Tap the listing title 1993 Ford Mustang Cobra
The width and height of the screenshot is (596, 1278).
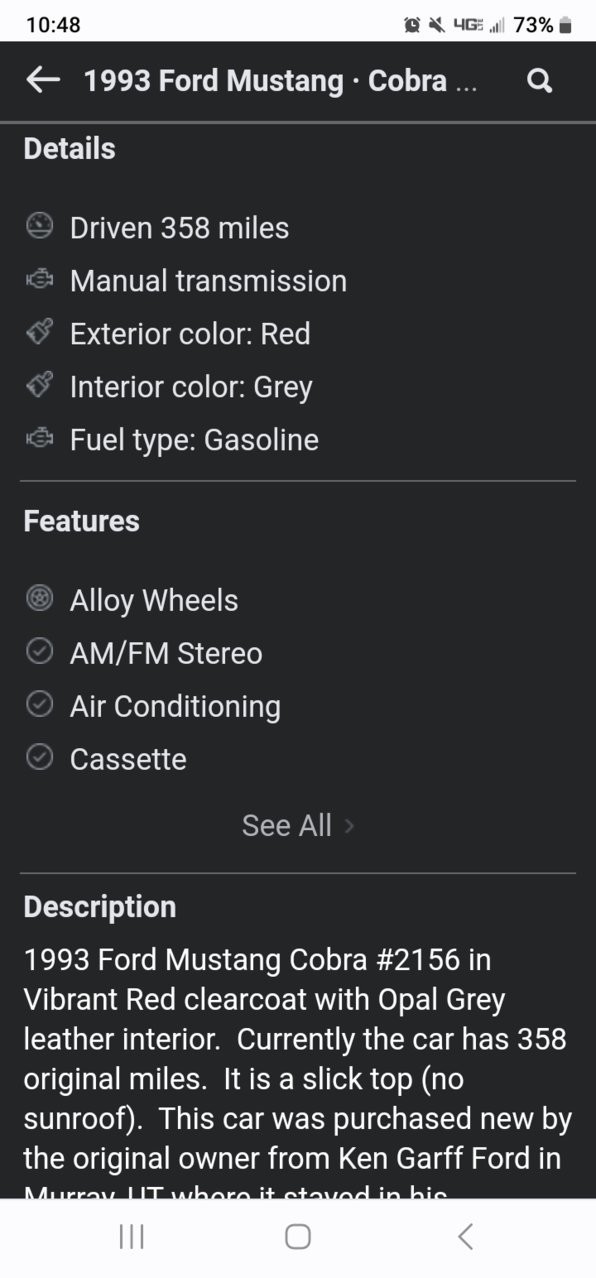(281, 81)
